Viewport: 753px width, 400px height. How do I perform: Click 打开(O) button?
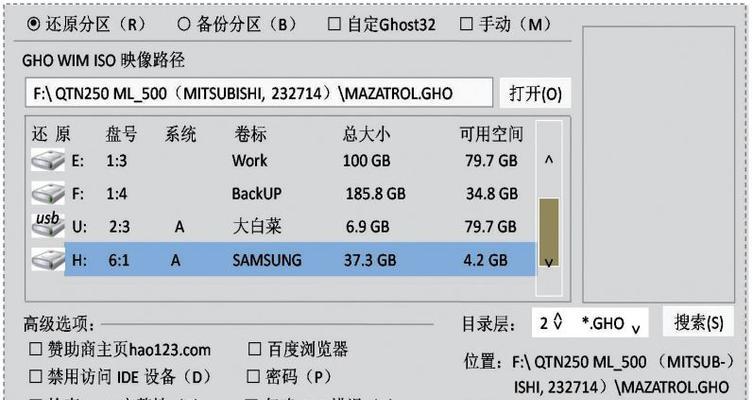point(535,94)
